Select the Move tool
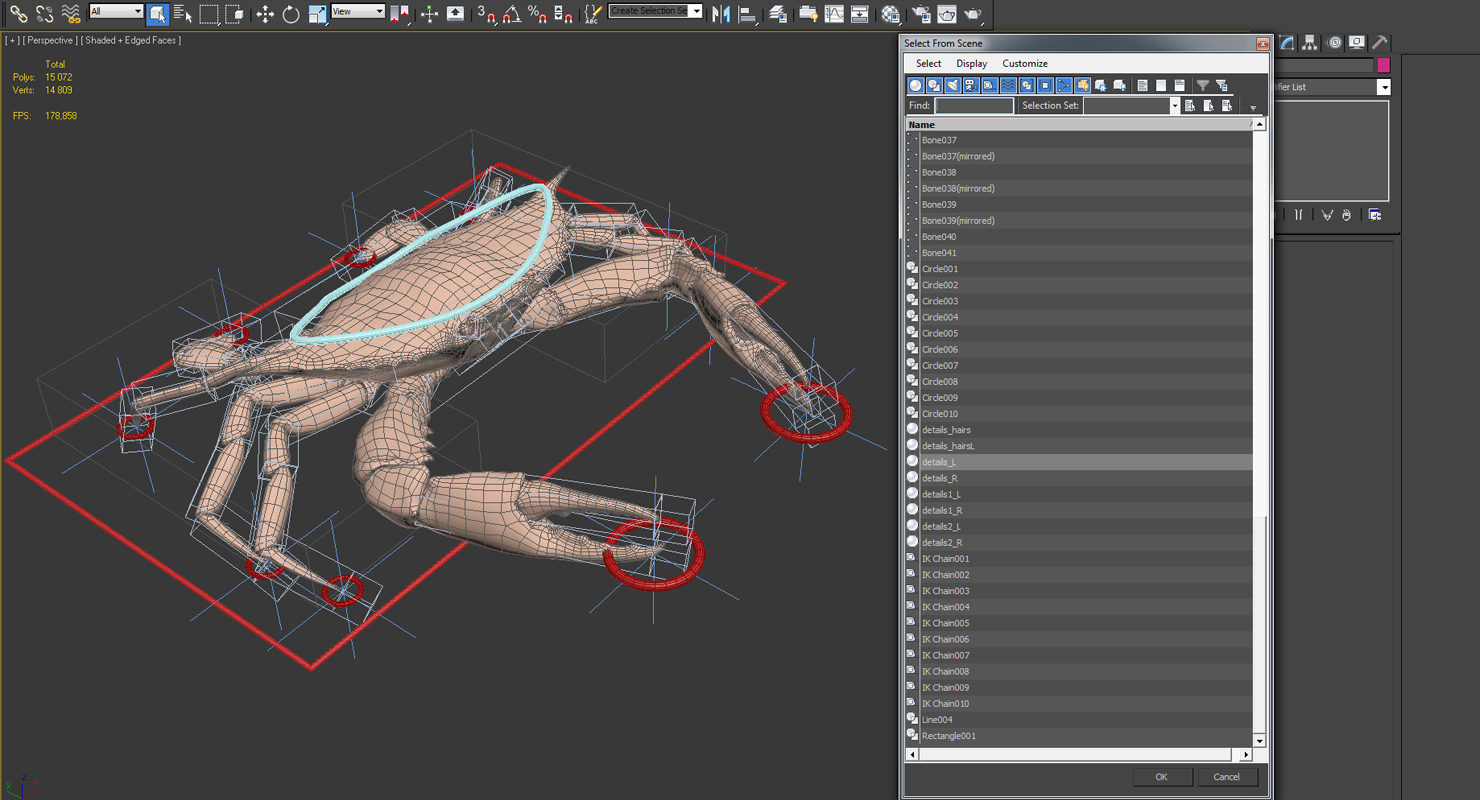The height and width of the screenshot is (800, 1480). pyautogui.click(x=265, y=13)
